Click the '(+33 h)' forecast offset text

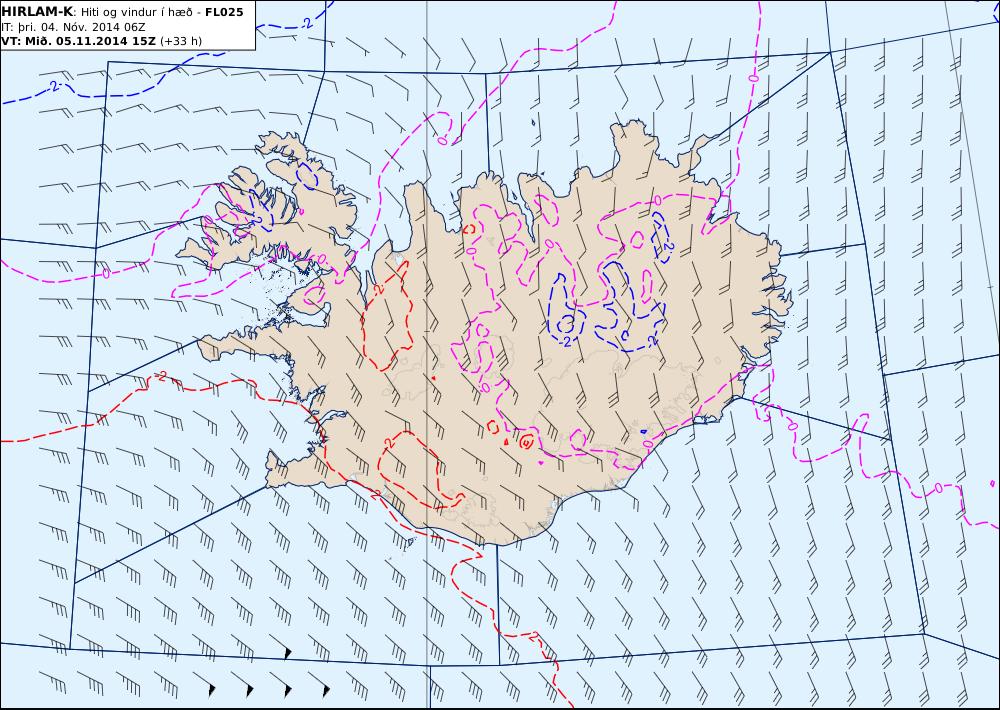tap(180, 41)
